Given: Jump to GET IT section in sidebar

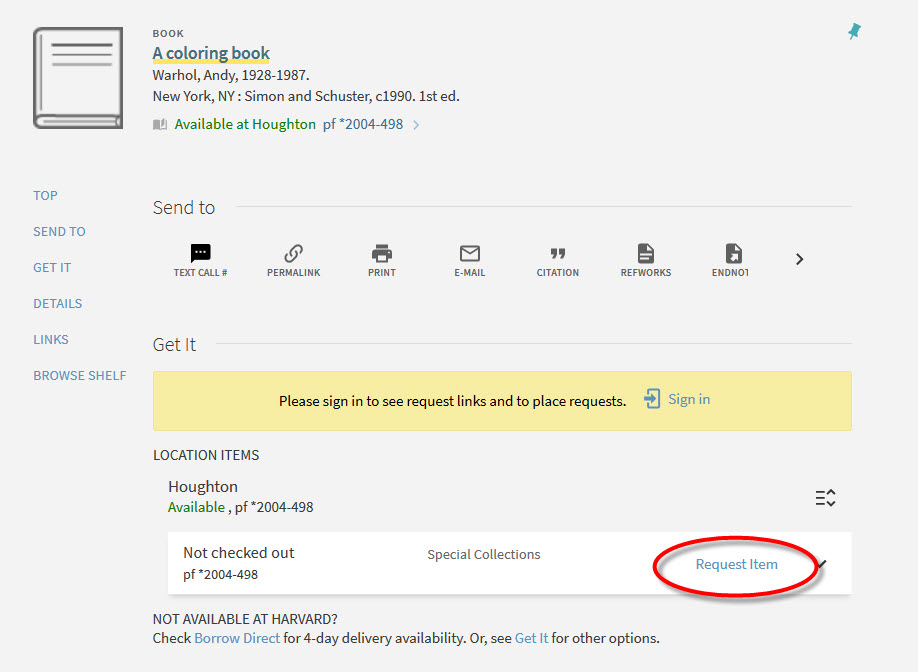Looking at the screenshot, I should coord(52,268).
